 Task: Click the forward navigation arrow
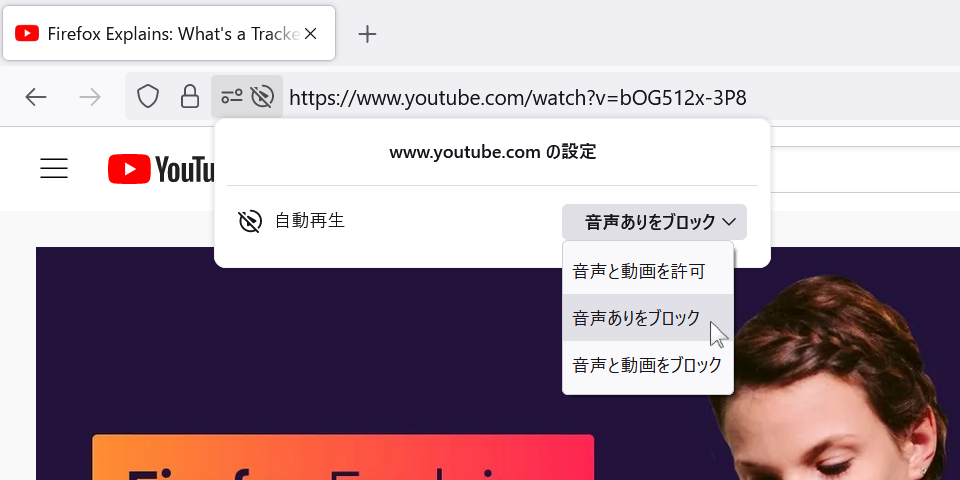90,97
